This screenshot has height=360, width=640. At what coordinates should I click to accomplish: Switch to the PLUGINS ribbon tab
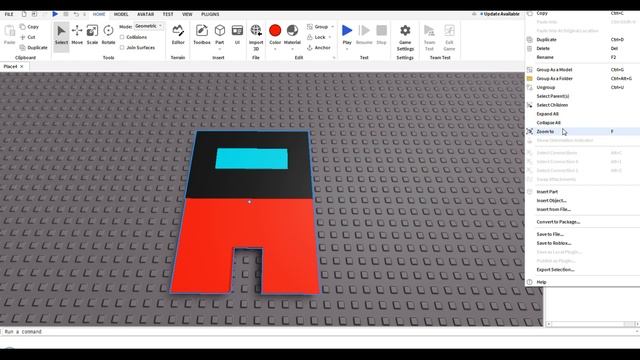click(x=210, y=14)
